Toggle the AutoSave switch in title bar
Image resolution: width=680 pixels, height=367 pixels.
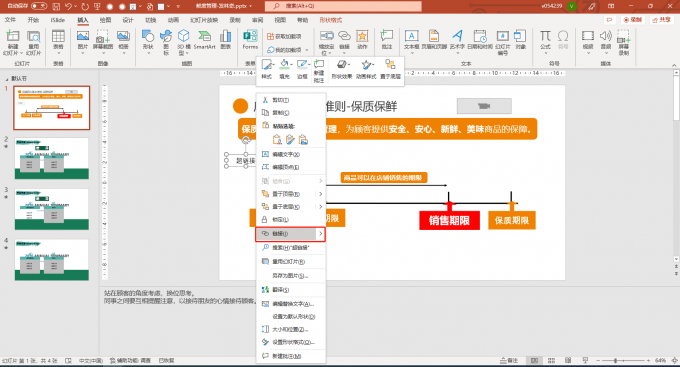pyautogui.click(x=39, y=6)
